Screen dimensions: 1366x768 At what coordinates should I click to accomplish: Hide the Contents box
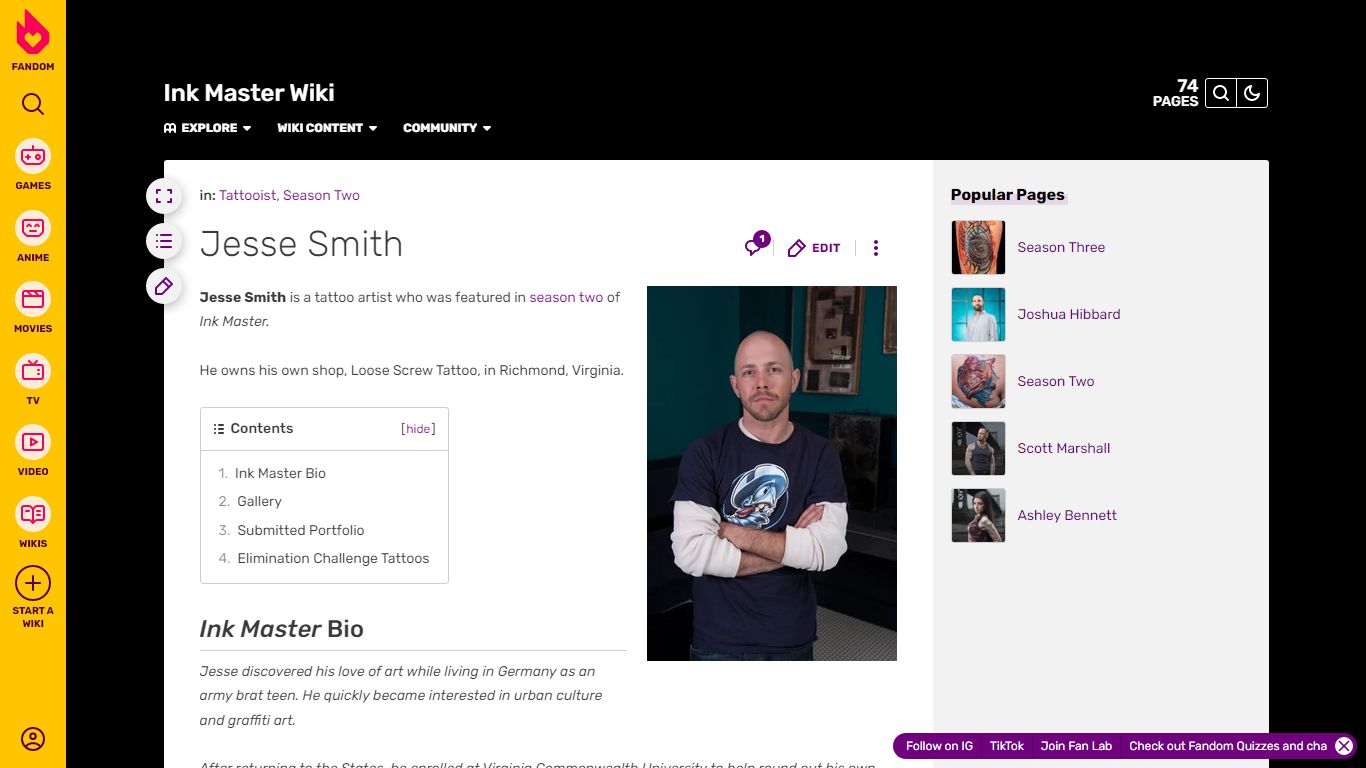click(418, 429)
